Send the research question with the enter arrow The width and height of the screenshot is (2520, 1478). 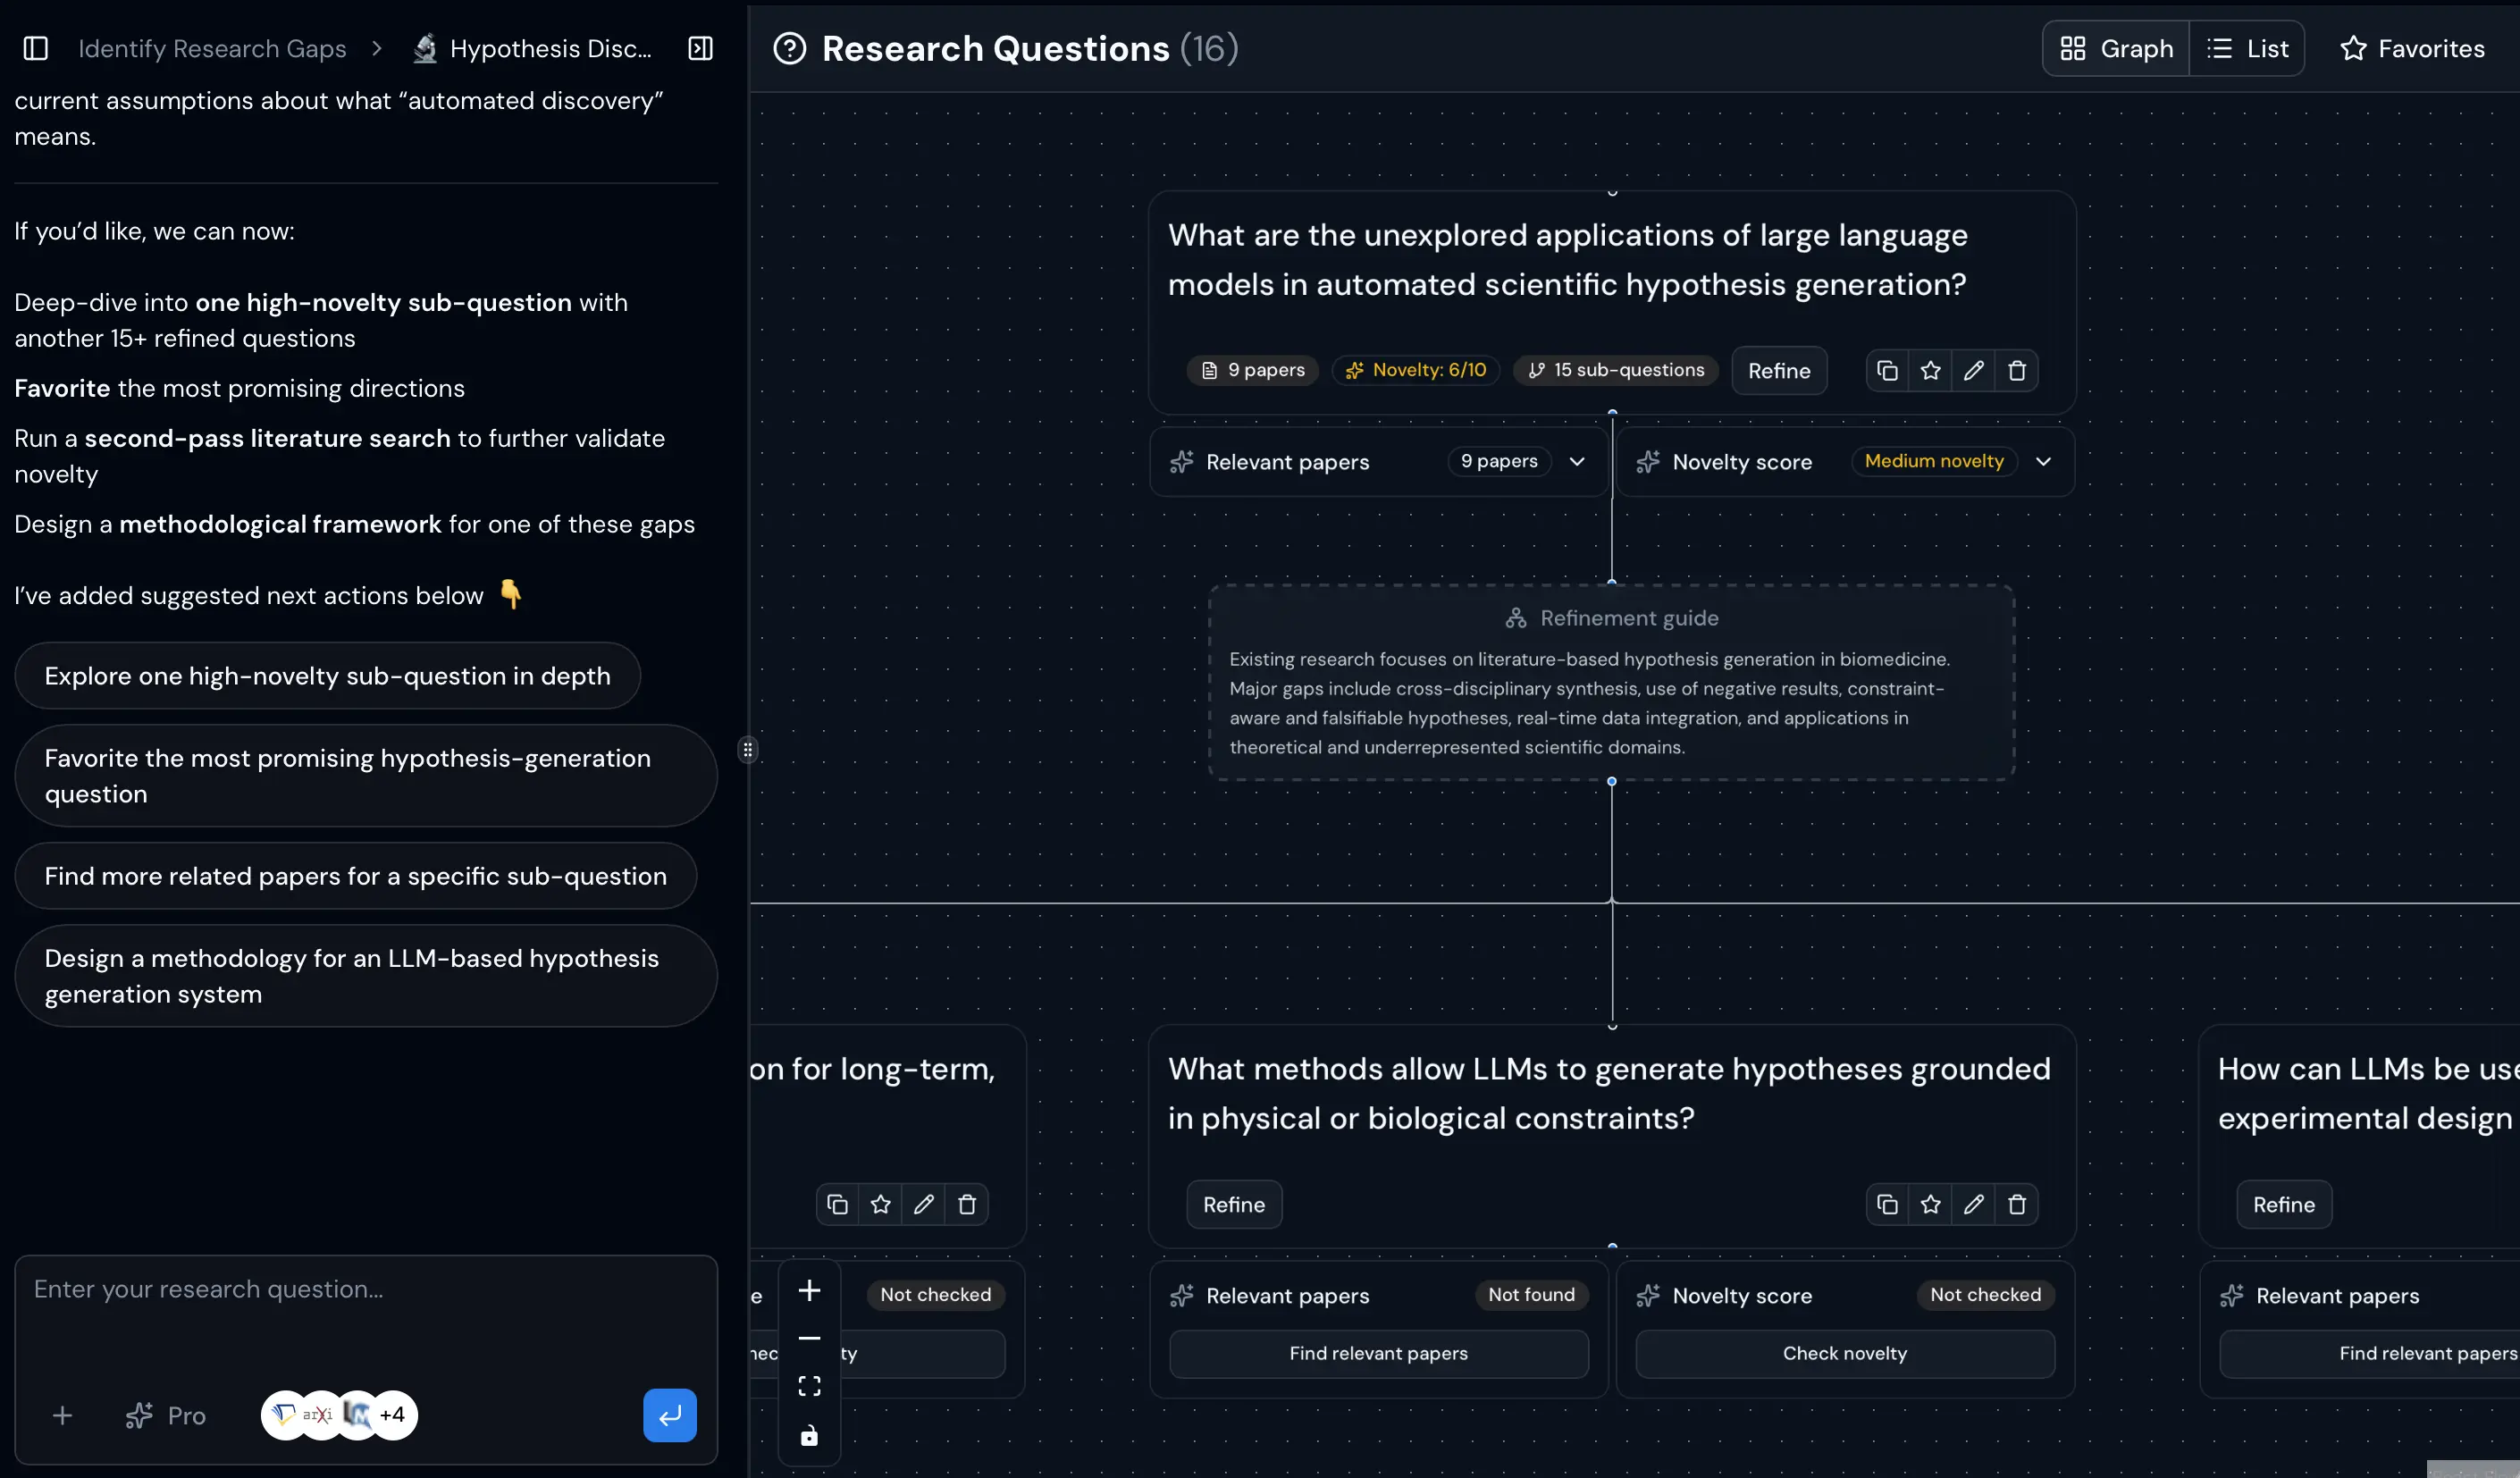point(670,1415)
